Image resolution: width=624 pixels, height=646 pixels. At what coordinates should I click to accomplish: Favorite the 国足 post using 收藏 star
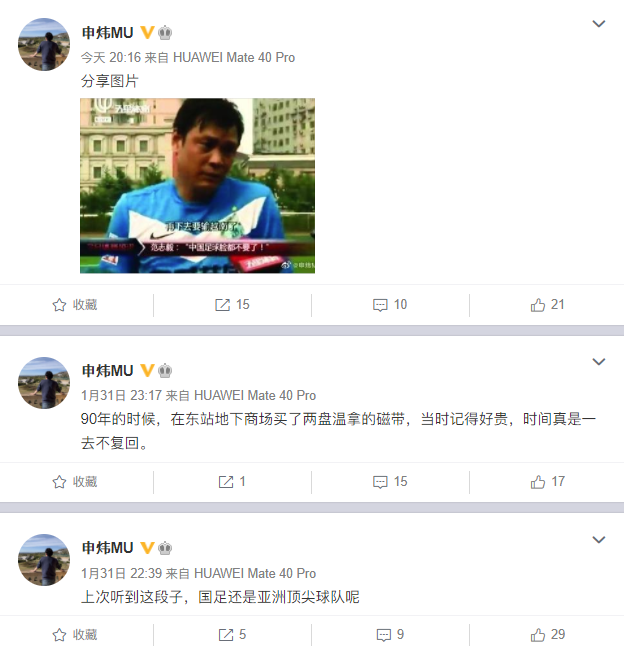(75, 634)
